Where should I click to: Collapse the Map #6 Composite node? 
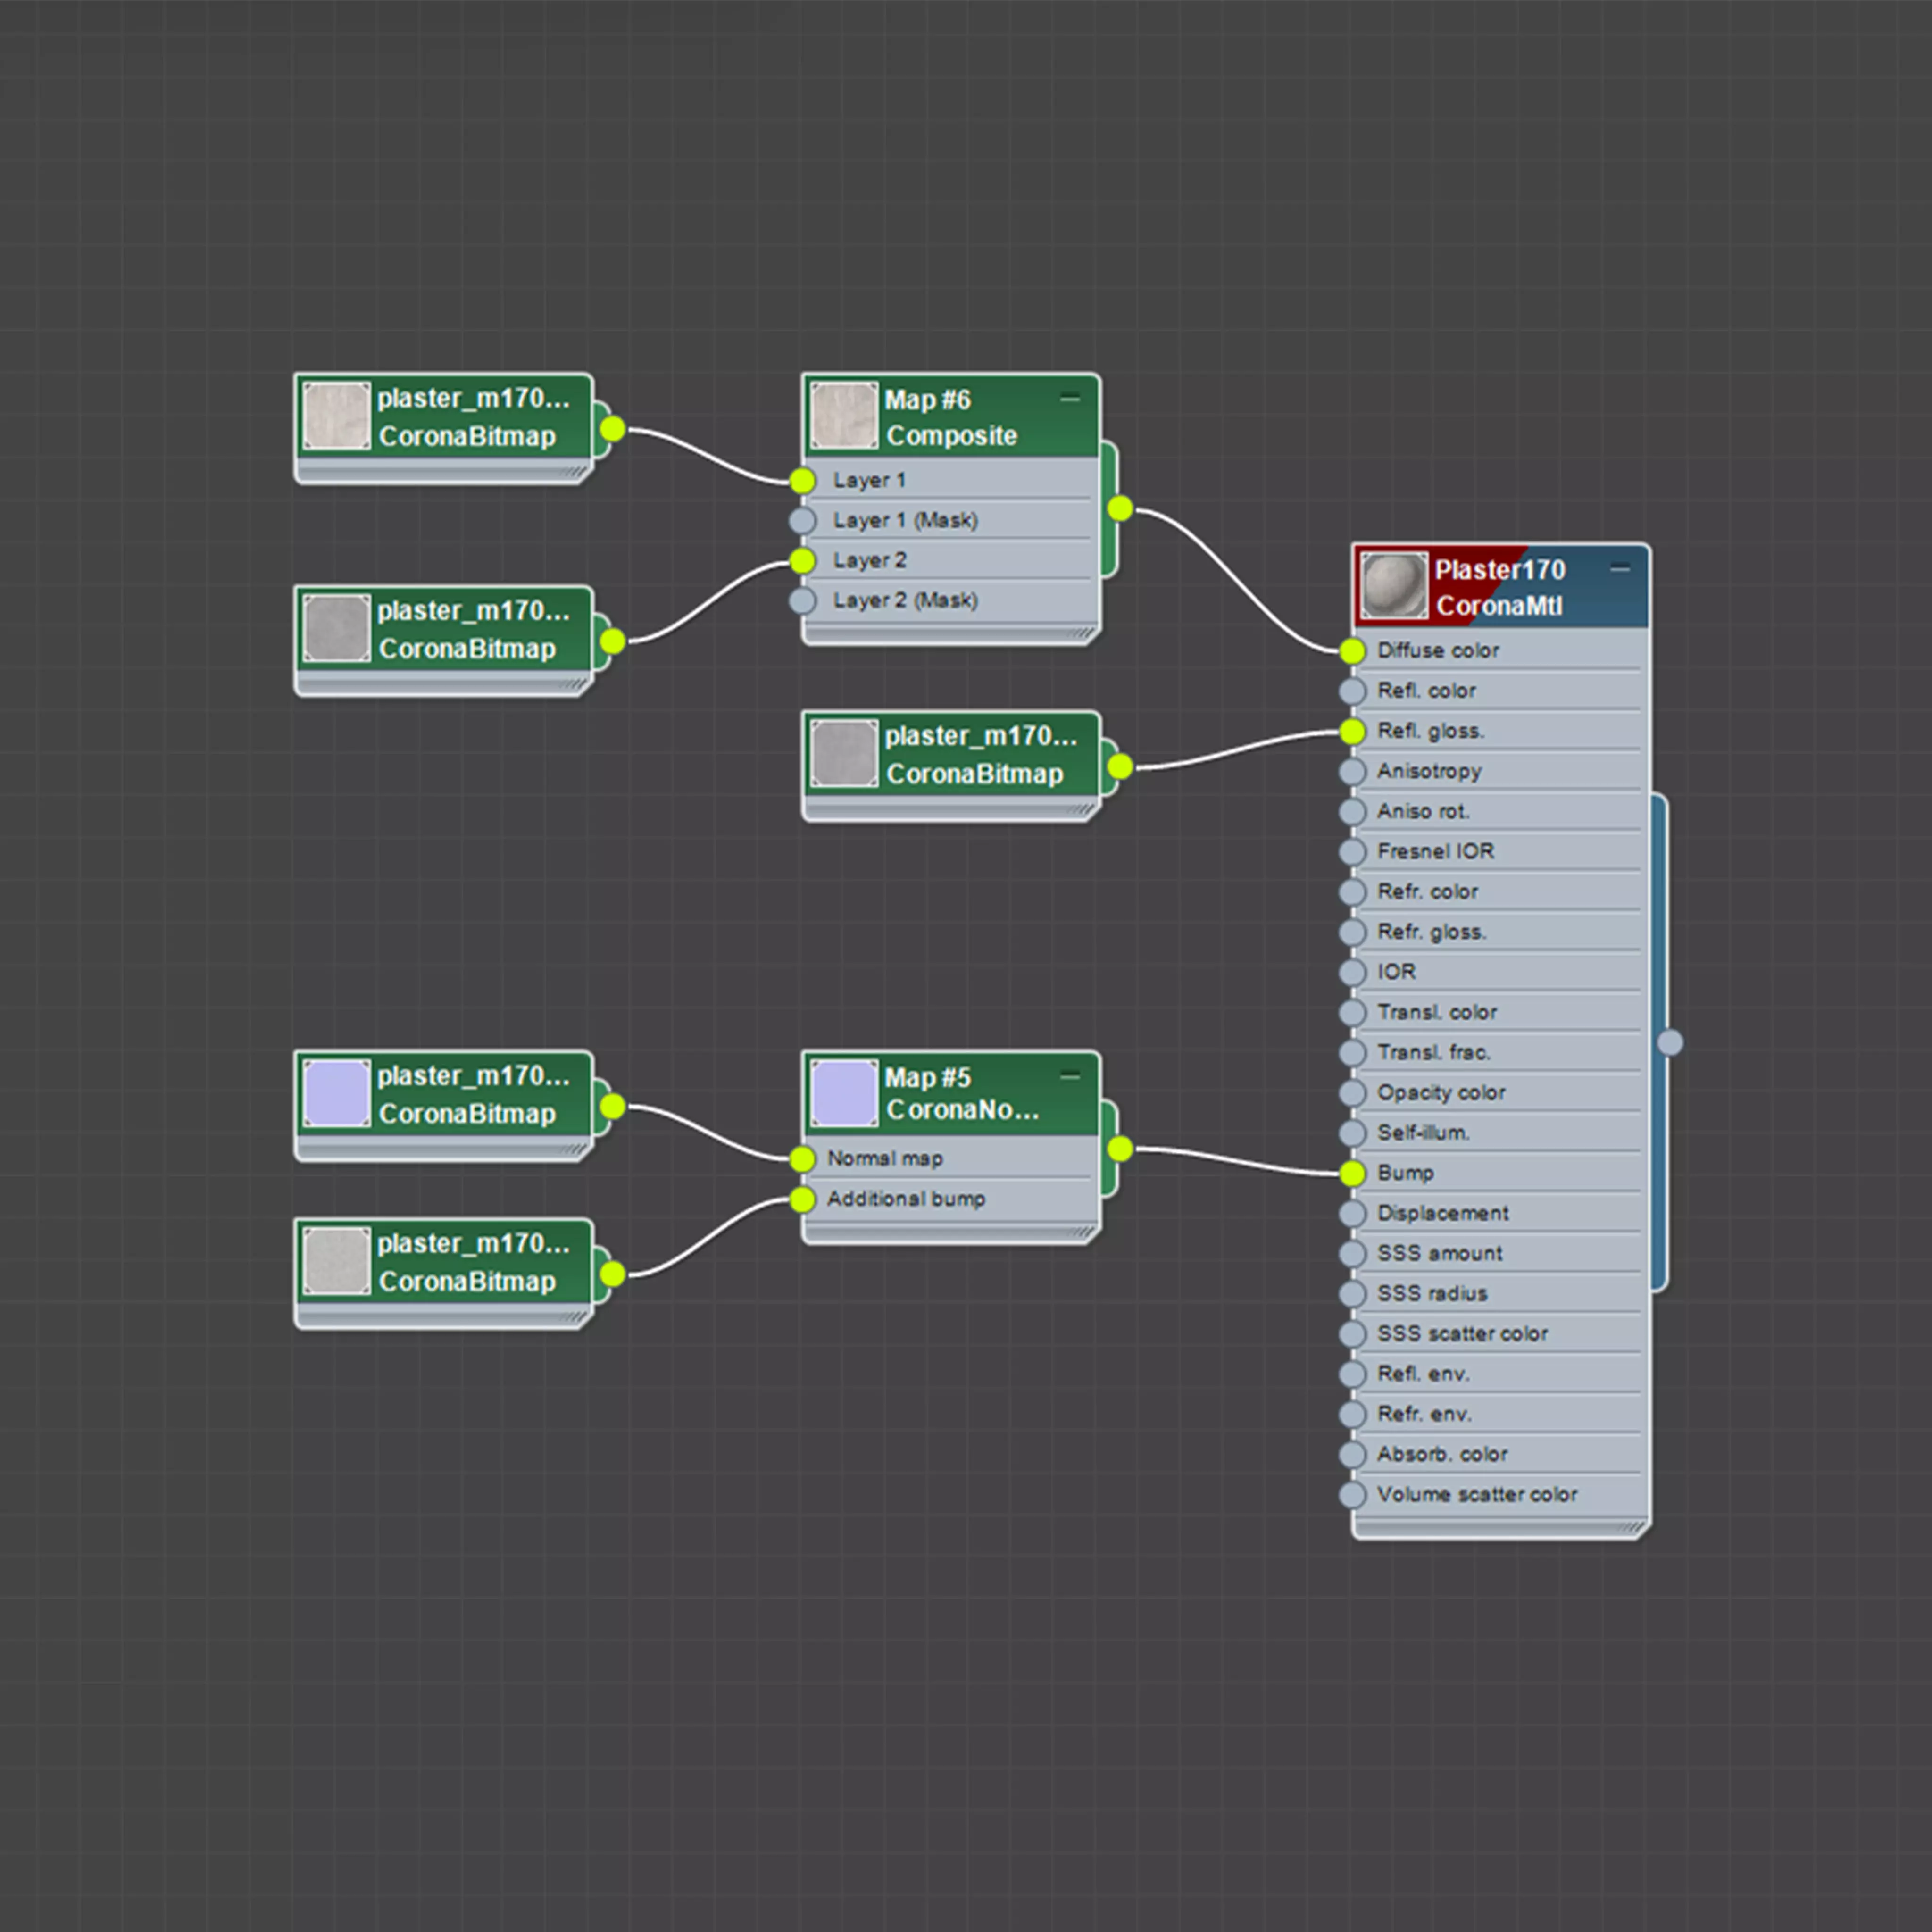(x=1069, y=398)
